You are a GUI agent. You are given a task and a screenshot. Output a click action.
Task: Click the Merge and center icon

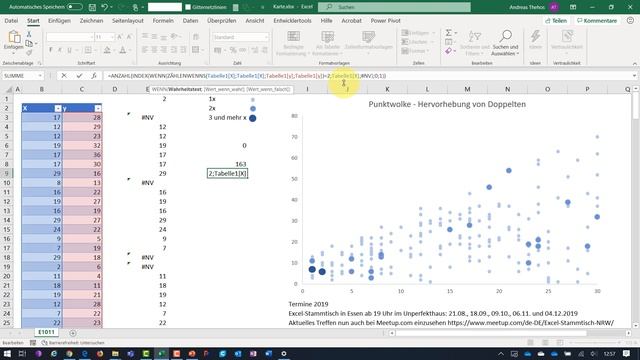pos(196,50)
